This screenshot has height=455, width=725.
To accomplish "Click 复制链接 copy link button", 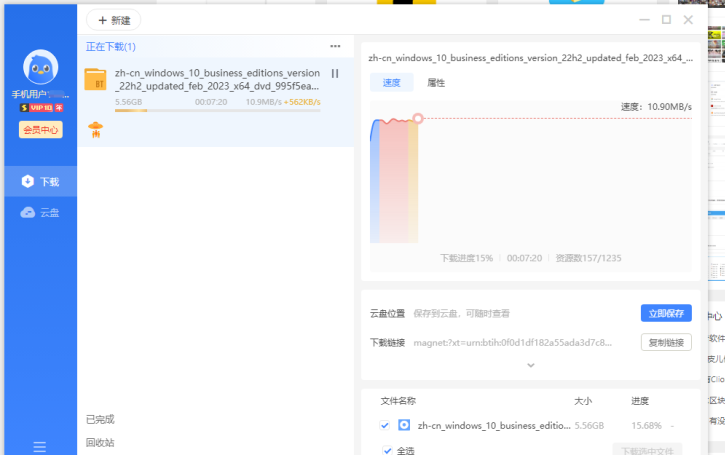I will [x=666, y=342].
